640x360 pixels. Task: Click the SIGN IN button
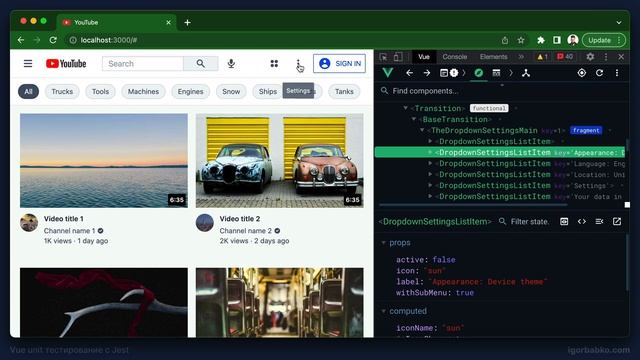point(339,64)
